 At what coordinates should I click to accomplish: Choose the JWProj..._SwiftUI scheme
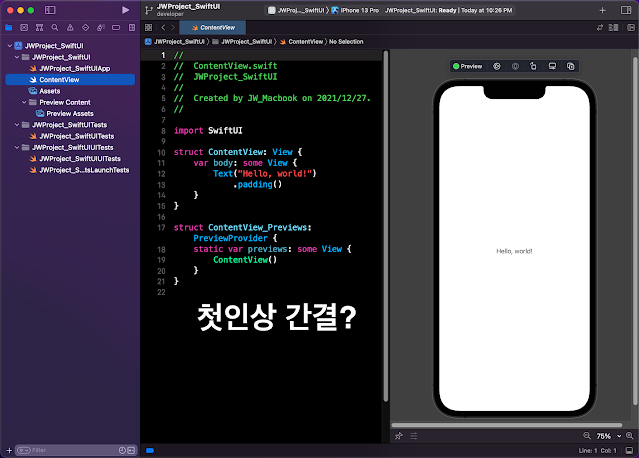296,10
